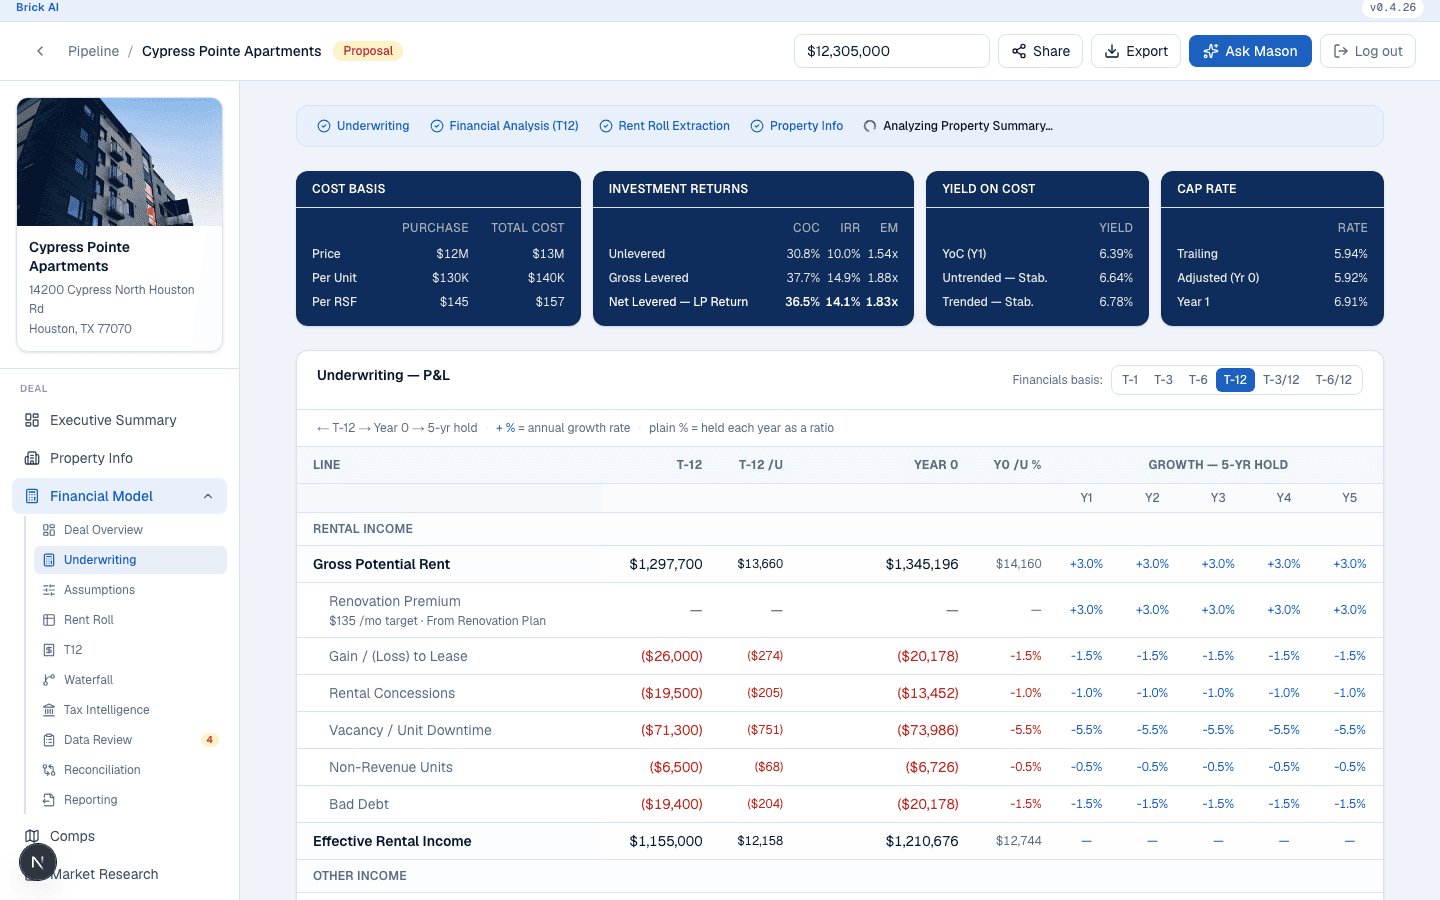Click the sparkle icon on Ask Mason

tap(1210, 51)
